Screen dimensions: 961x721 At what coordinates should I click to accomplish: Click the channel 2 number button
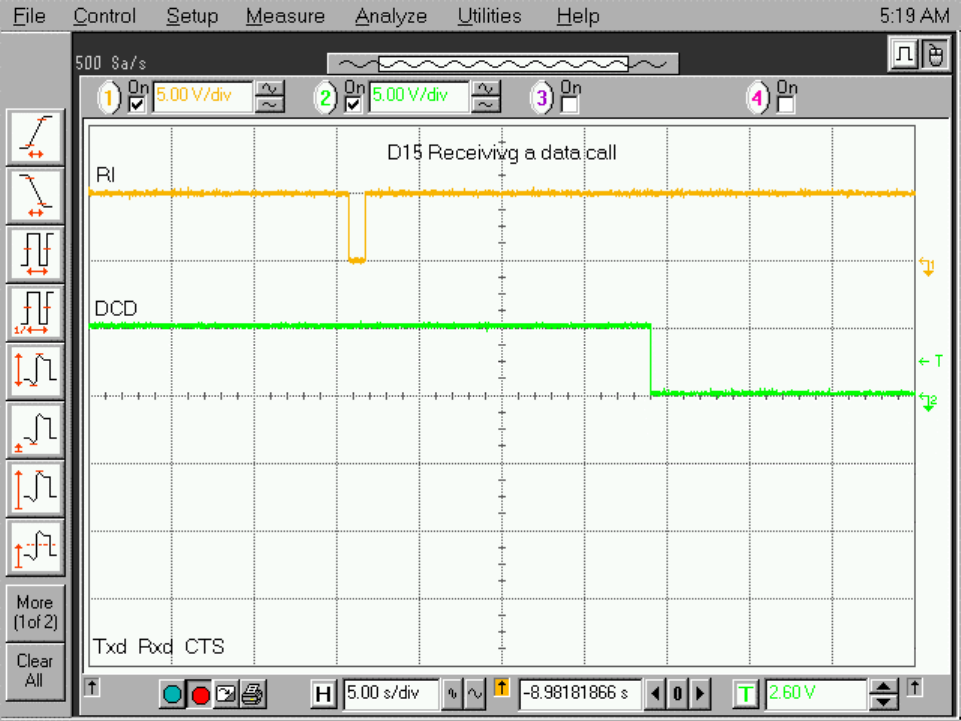[x=325, y=97]
